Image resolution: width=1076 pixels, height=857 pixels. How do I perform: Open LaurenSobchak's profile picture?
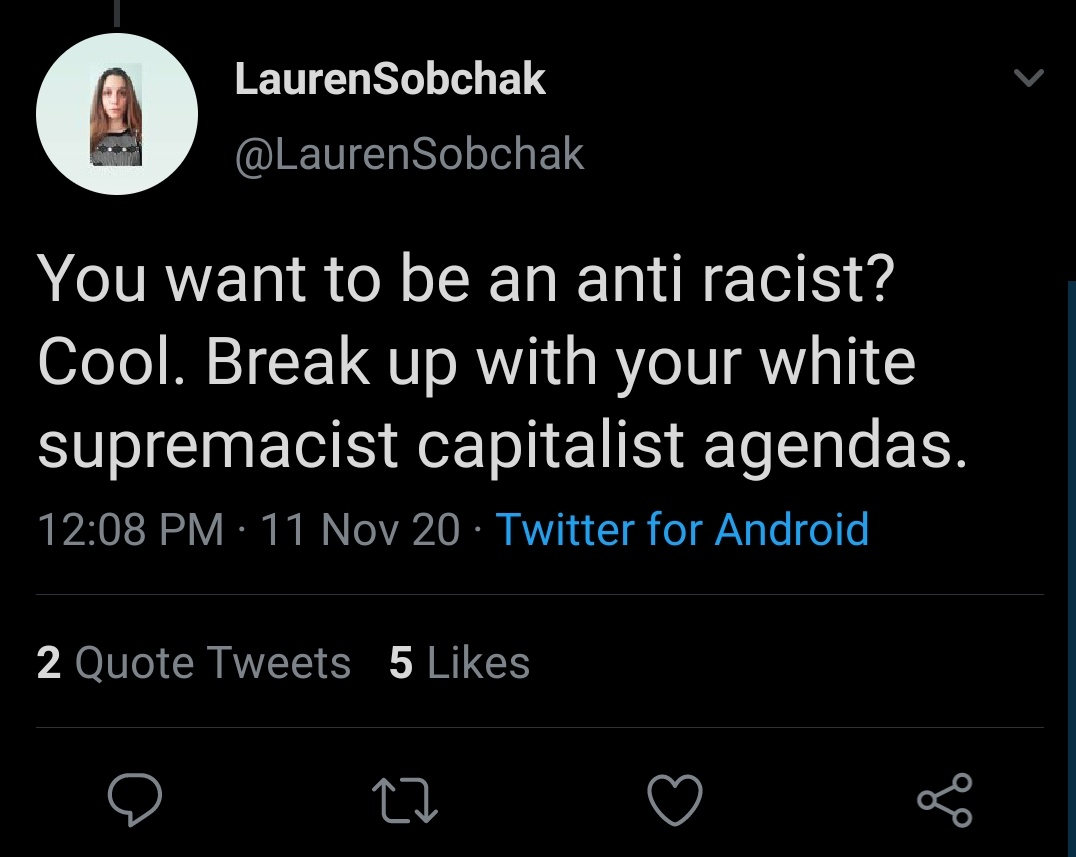pyautogui.click(x=117, y=114)
